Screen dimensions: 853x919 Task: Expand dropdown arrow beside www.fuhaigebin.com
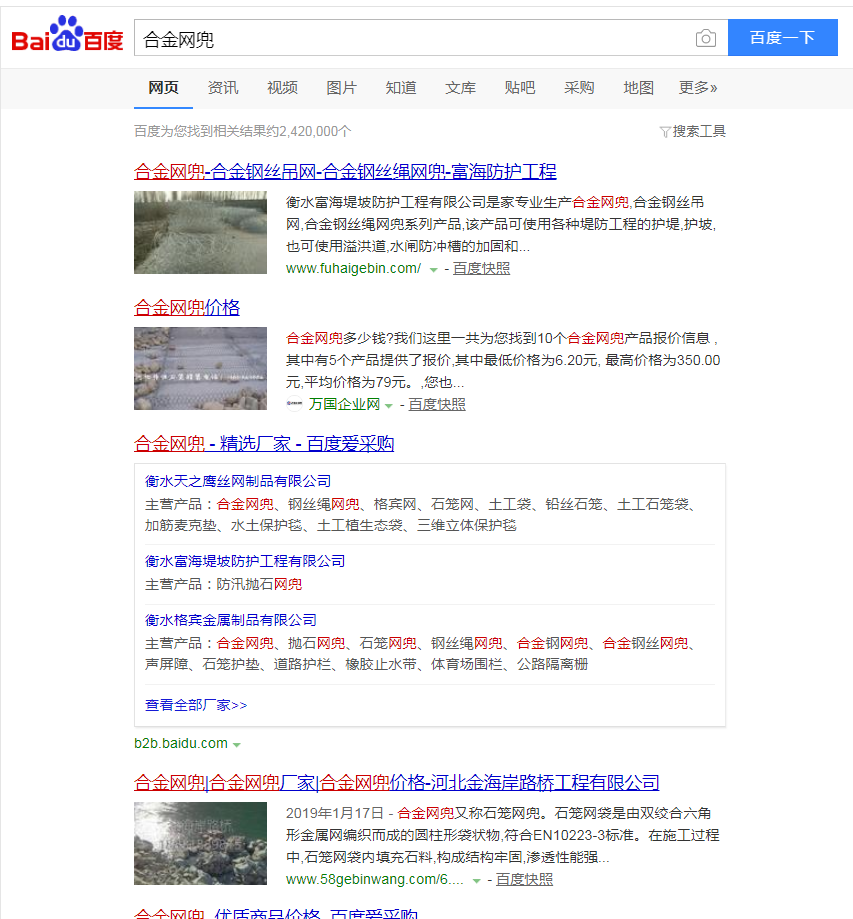click(434, 270)
